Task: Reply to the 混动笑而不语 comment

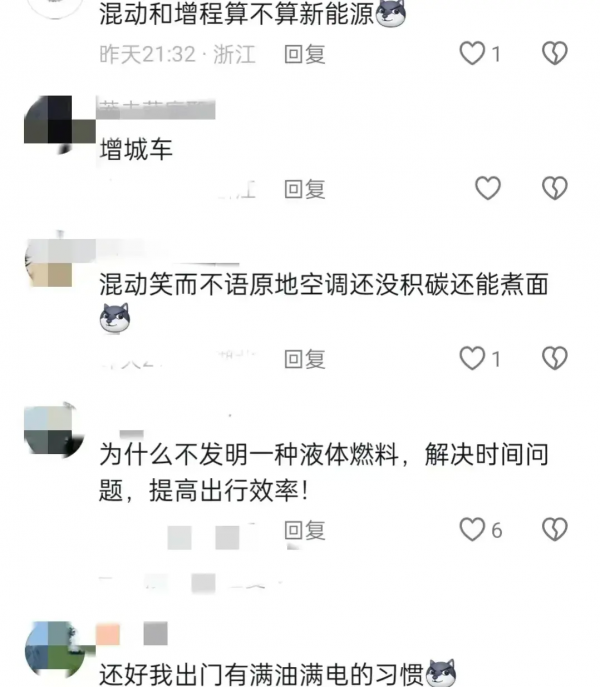Action: point(305,359)
